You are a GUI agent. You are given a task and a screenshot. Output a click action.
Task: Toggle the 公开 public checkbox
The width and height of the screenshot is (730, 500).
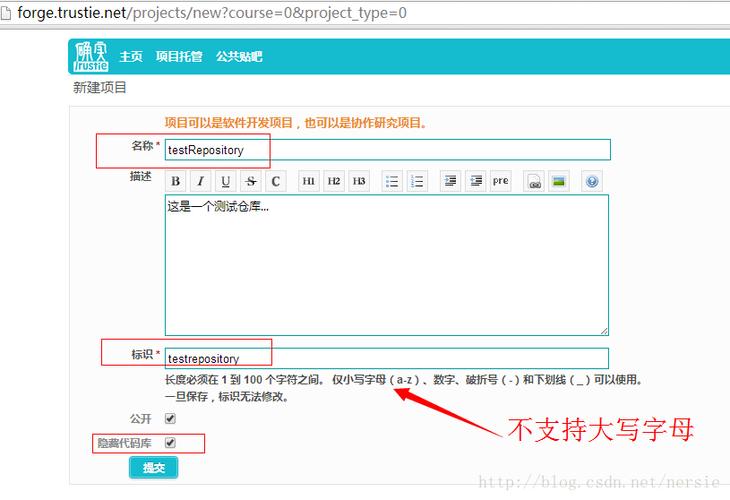[x=170, y=419]
